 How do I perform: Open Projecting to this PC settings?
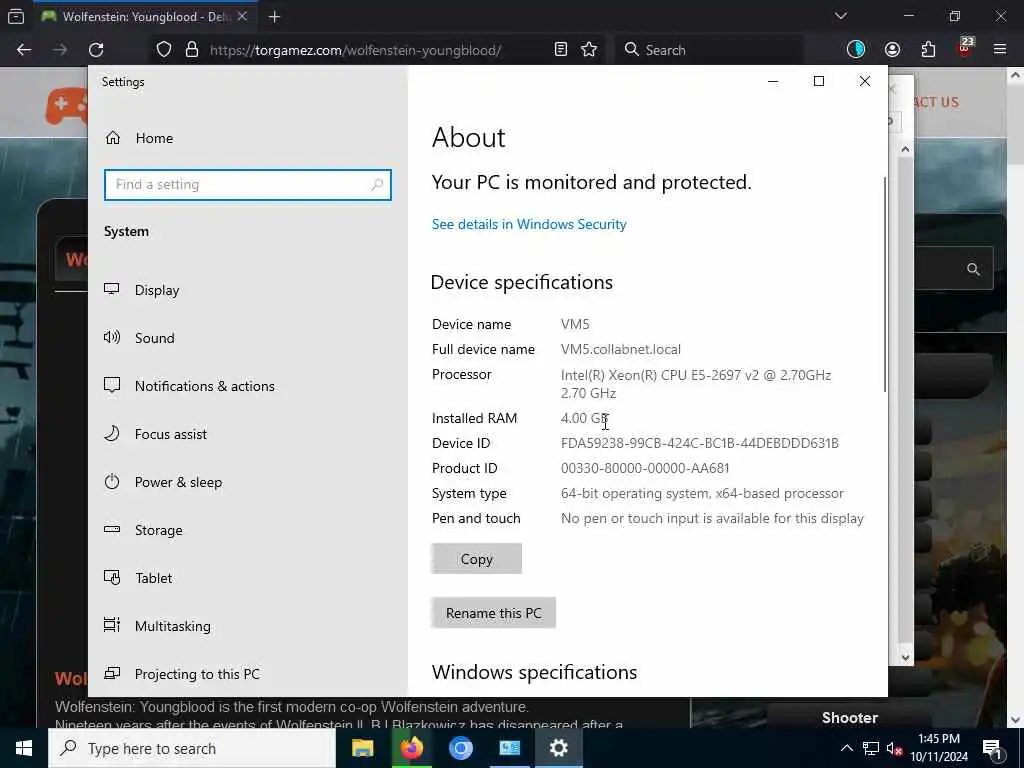(182, 674)
